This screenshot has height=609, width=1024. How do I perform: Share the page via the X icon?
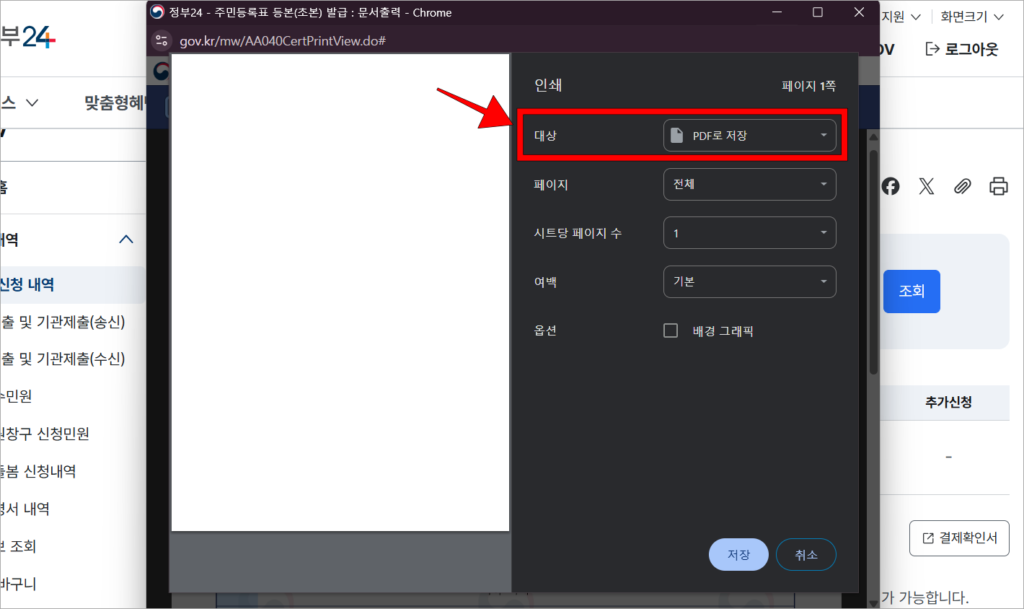[926, 186]
